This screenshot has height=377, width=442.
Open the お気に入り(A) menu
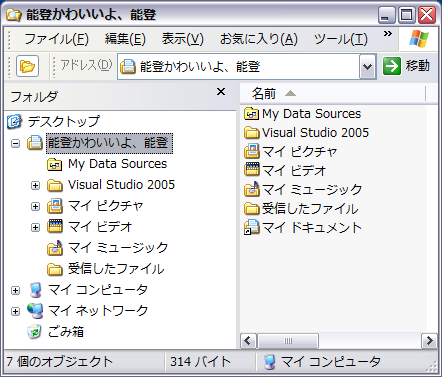coord(259,39)
